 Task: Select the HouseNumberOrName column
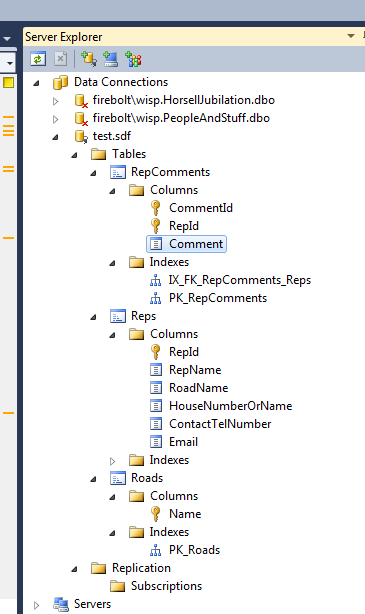[x=230, y=406]
